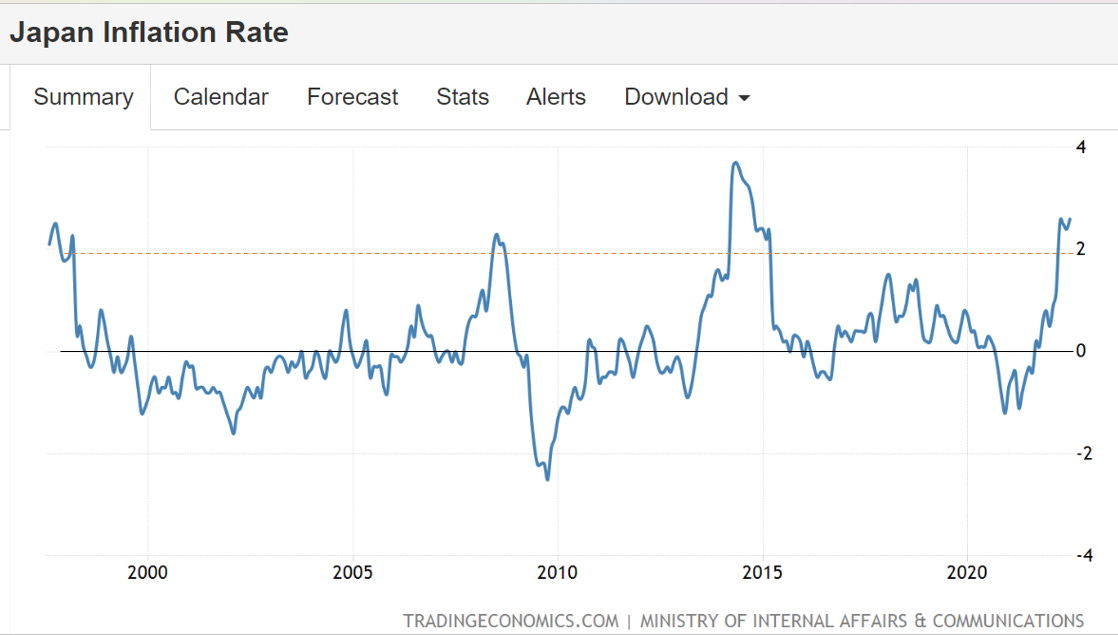This screenshot has width=1118, height=635.
Task: Click the Japan Inflation Rate heading
Action: point(149,32)
